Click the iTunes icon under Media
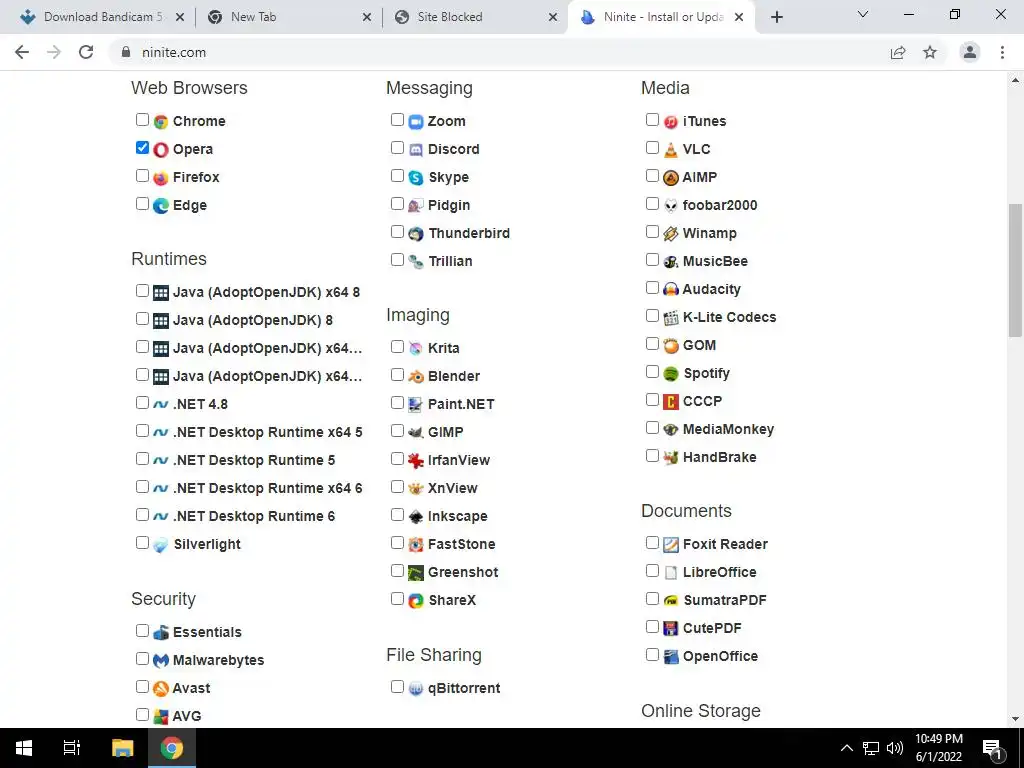Screen dimensions: 1024x768 [671, 121]
